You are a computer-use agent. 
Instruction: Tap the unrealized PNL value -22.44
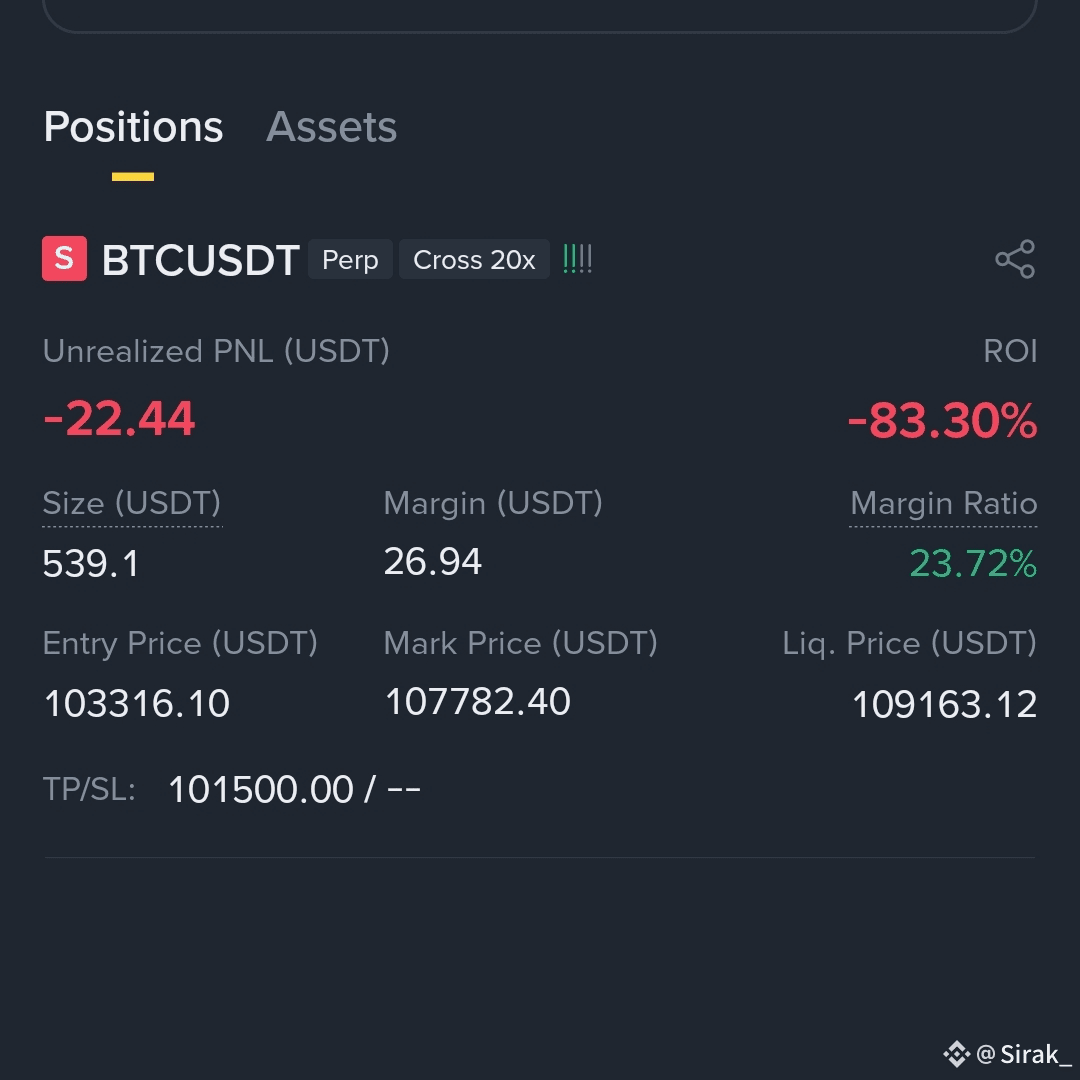pos(119,419)
